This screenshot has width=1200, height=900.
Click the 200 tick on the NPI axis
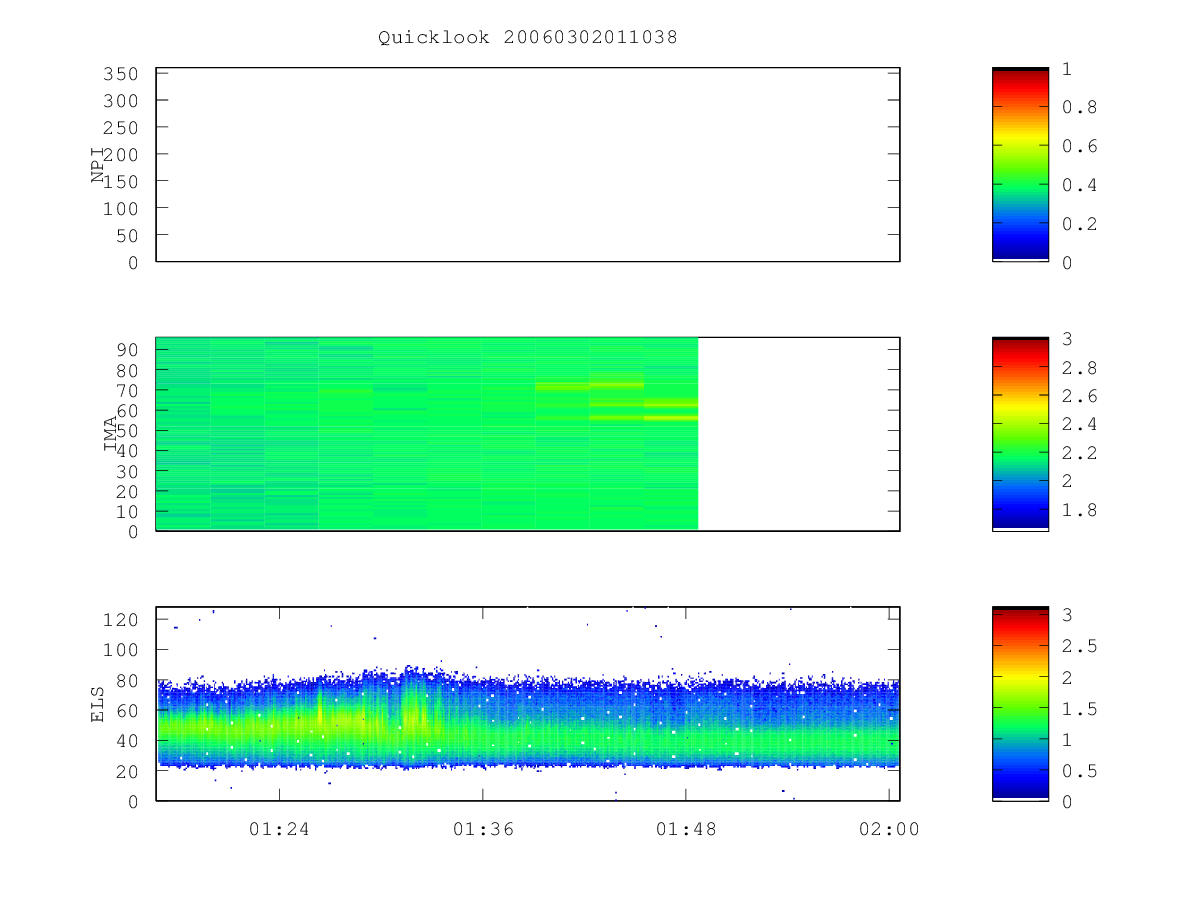coord(119,154)
